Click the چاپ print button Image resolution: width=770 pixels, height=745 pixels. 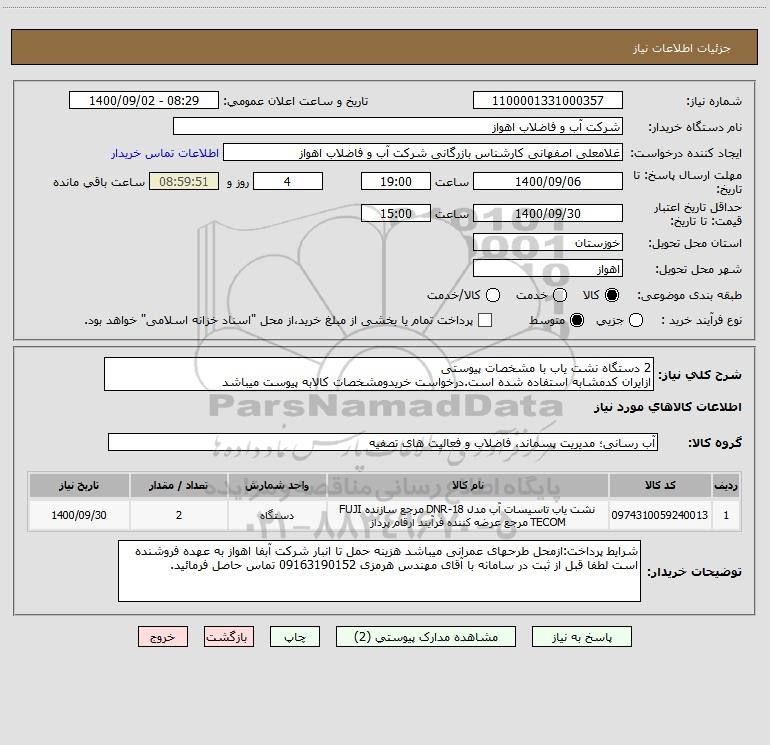coord(295,636)
